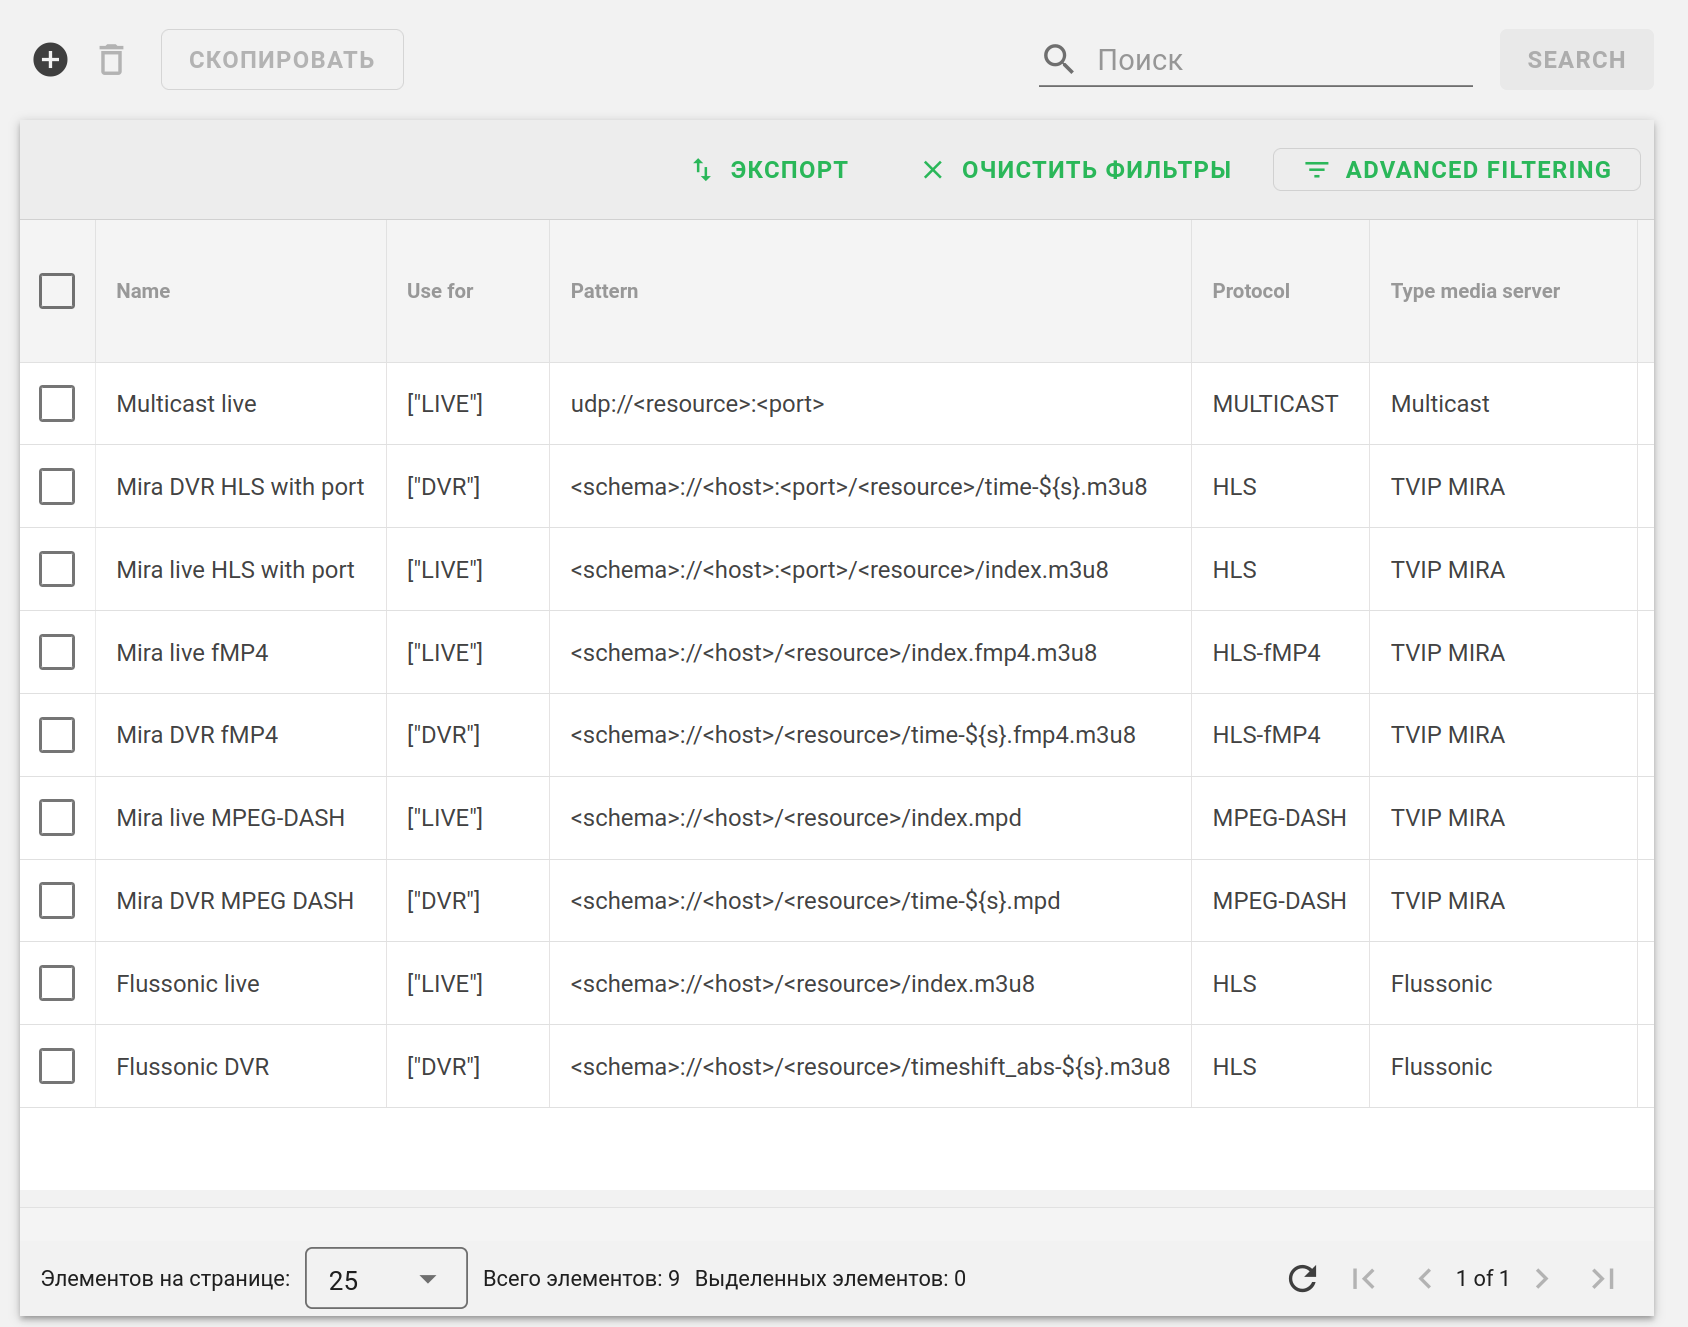The image size is (1688, 1327).
Task: Sort by the Name column header
Action: pyautogui.click(x=143, y=291)
